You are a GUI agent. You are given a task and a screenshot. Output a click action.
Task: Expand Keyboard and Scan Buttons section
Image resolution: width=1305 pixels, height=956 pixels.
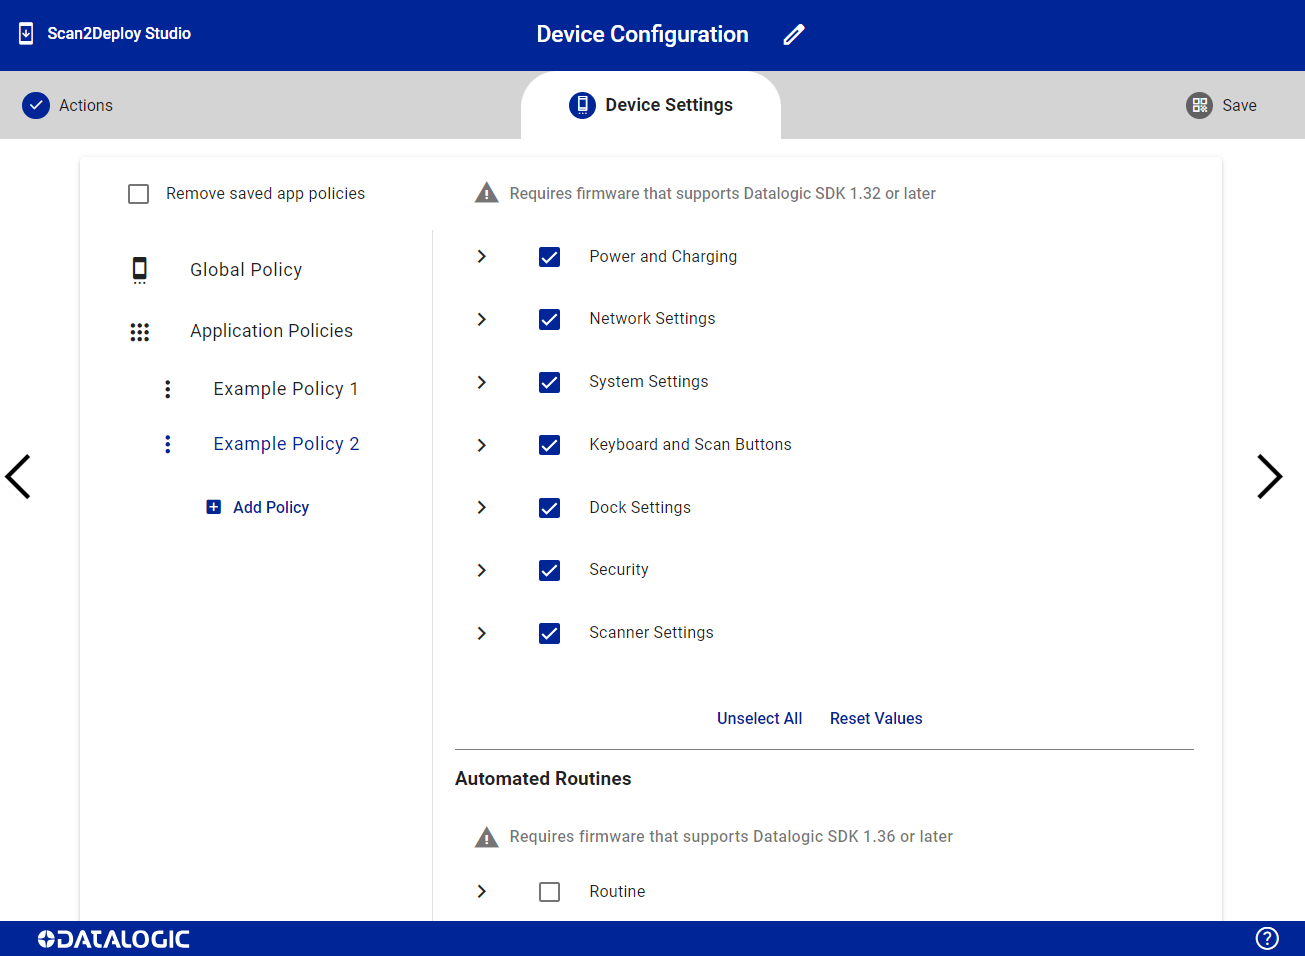pos(482,445)
